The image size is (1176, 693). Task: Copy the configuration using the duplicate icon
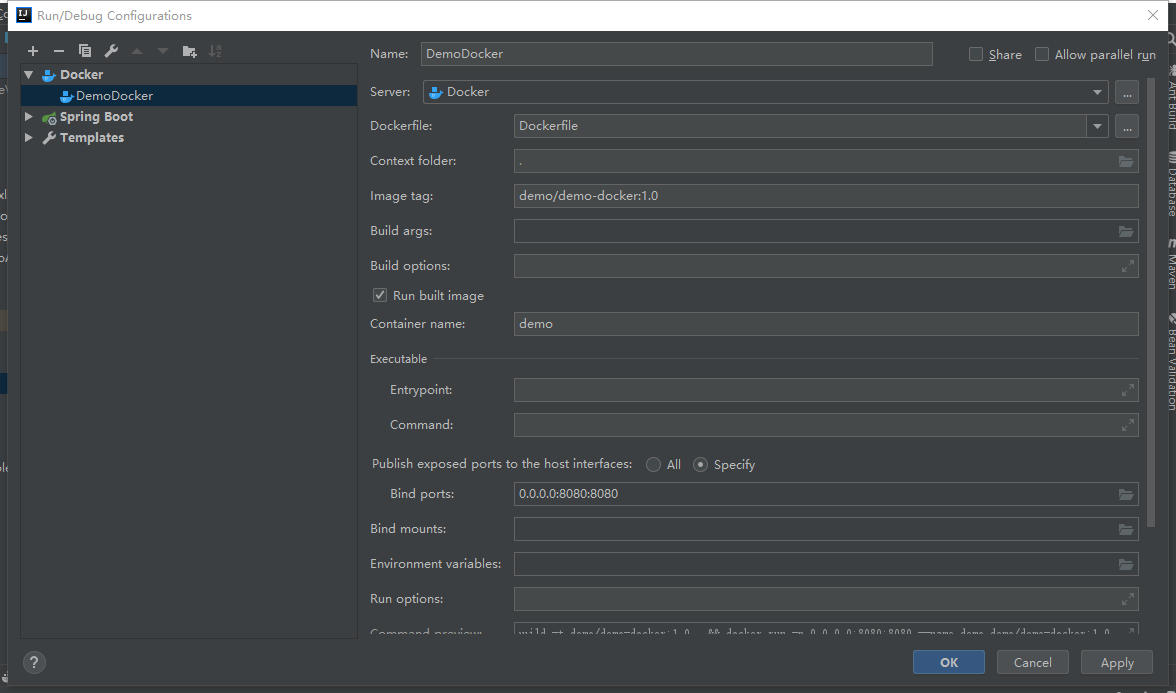pyautogui.click(x=85, y=51)
